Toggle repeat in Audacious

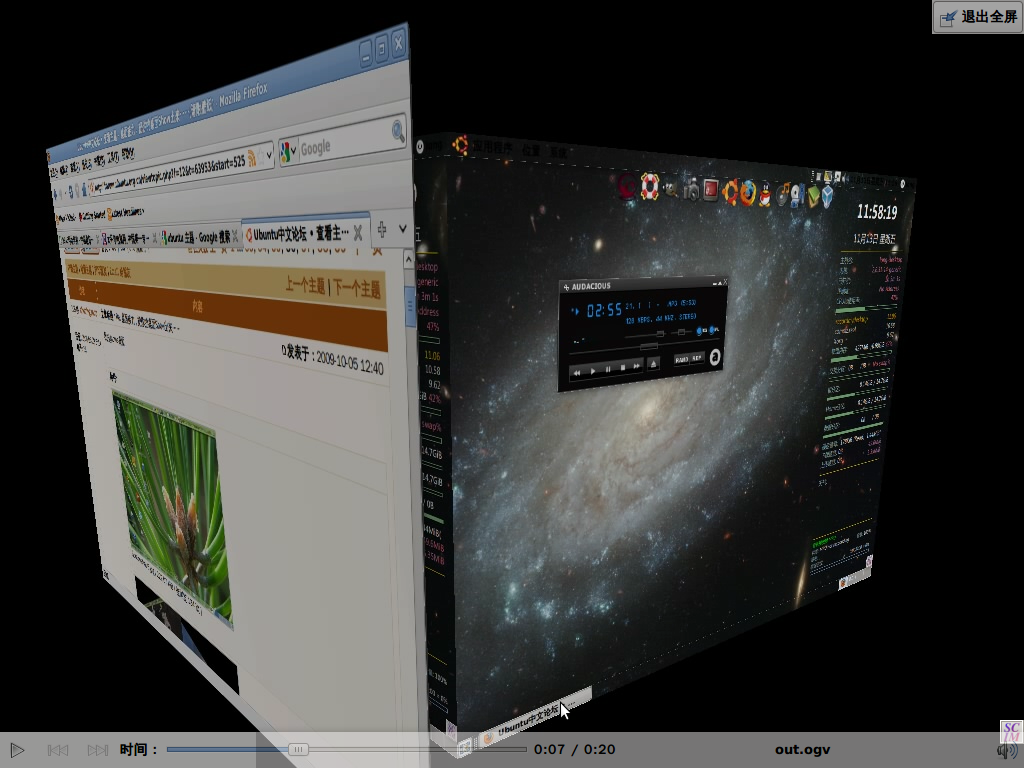tap(697, 358)
